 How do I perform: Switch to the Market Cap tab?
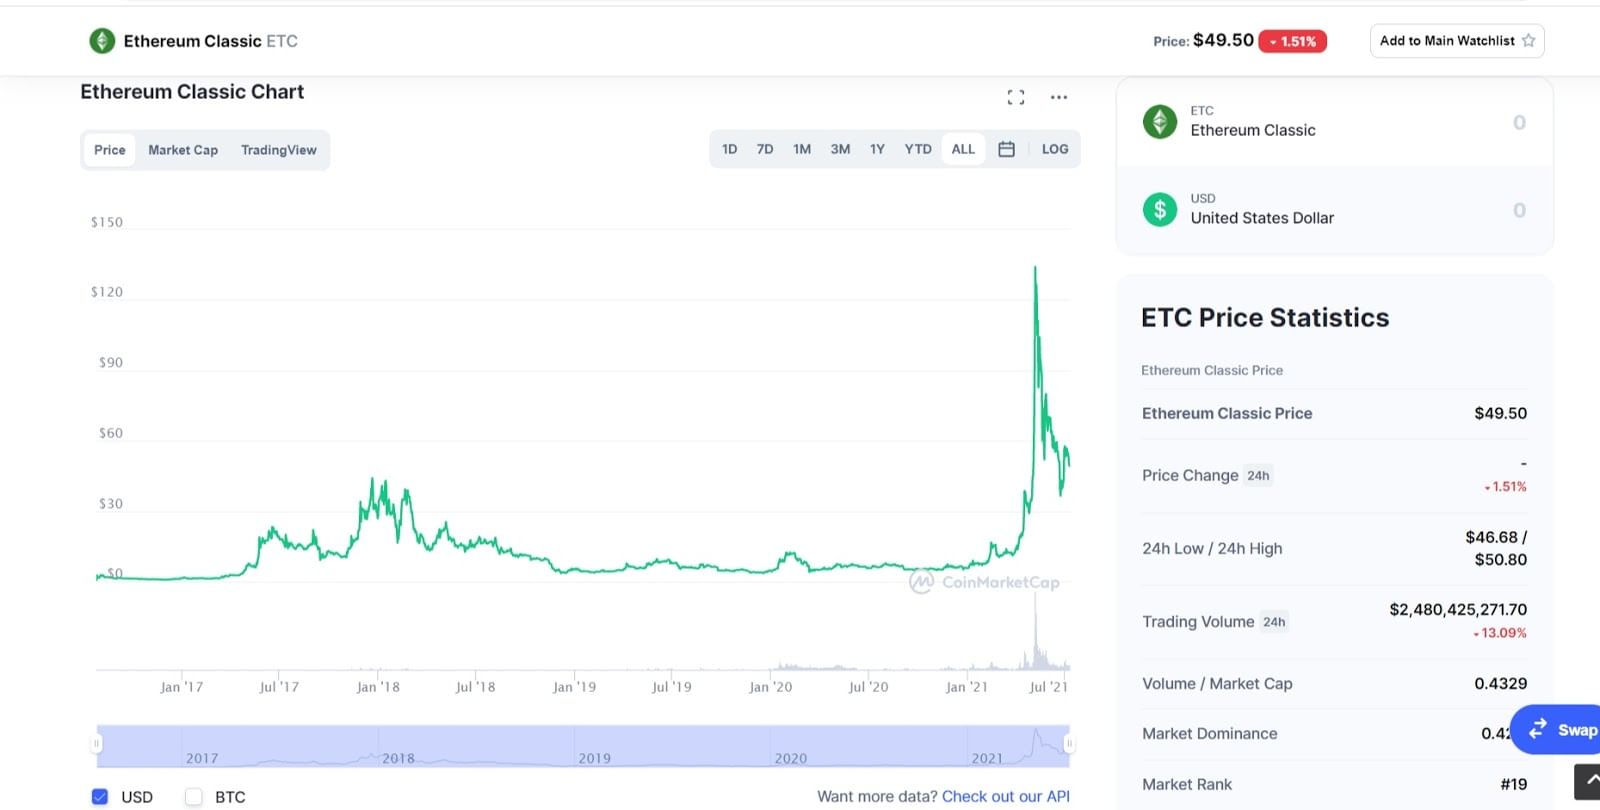(182, 149)
